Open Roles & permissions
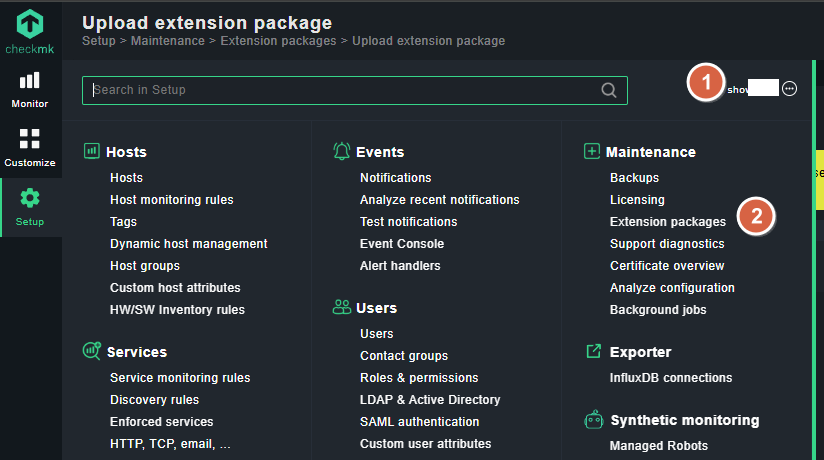Viewport: 824px width, 460px height. [x=419, y=378]
